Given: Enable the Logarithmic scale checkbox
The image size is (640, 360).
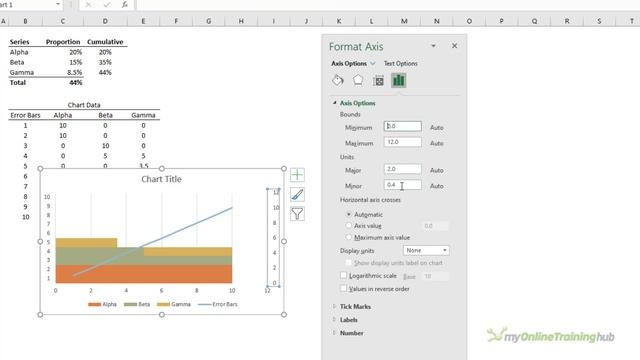Looking at the screenshot, I should click(344, 276).
